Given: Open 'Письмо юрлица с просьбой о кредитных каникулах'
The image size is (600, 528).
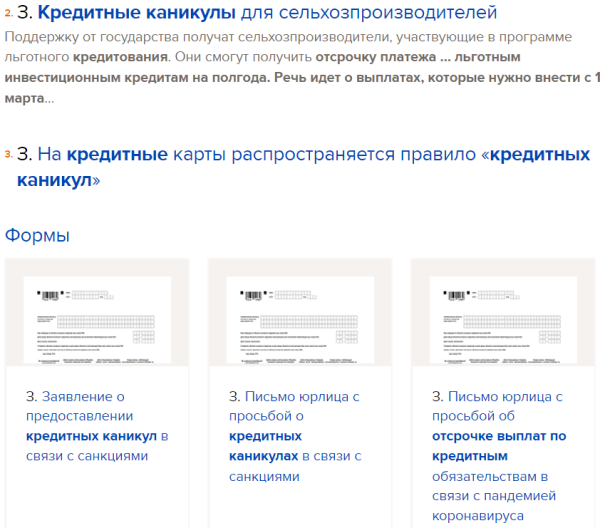Looking at the screenshot, I should pos(294,436).
